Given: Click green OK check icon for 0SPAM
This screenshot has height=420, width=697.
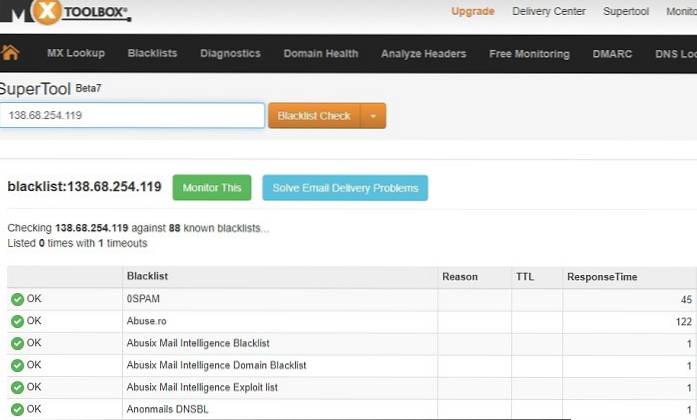Looking at the screenshot, I should pyautogui.click(x=17, y=299).
